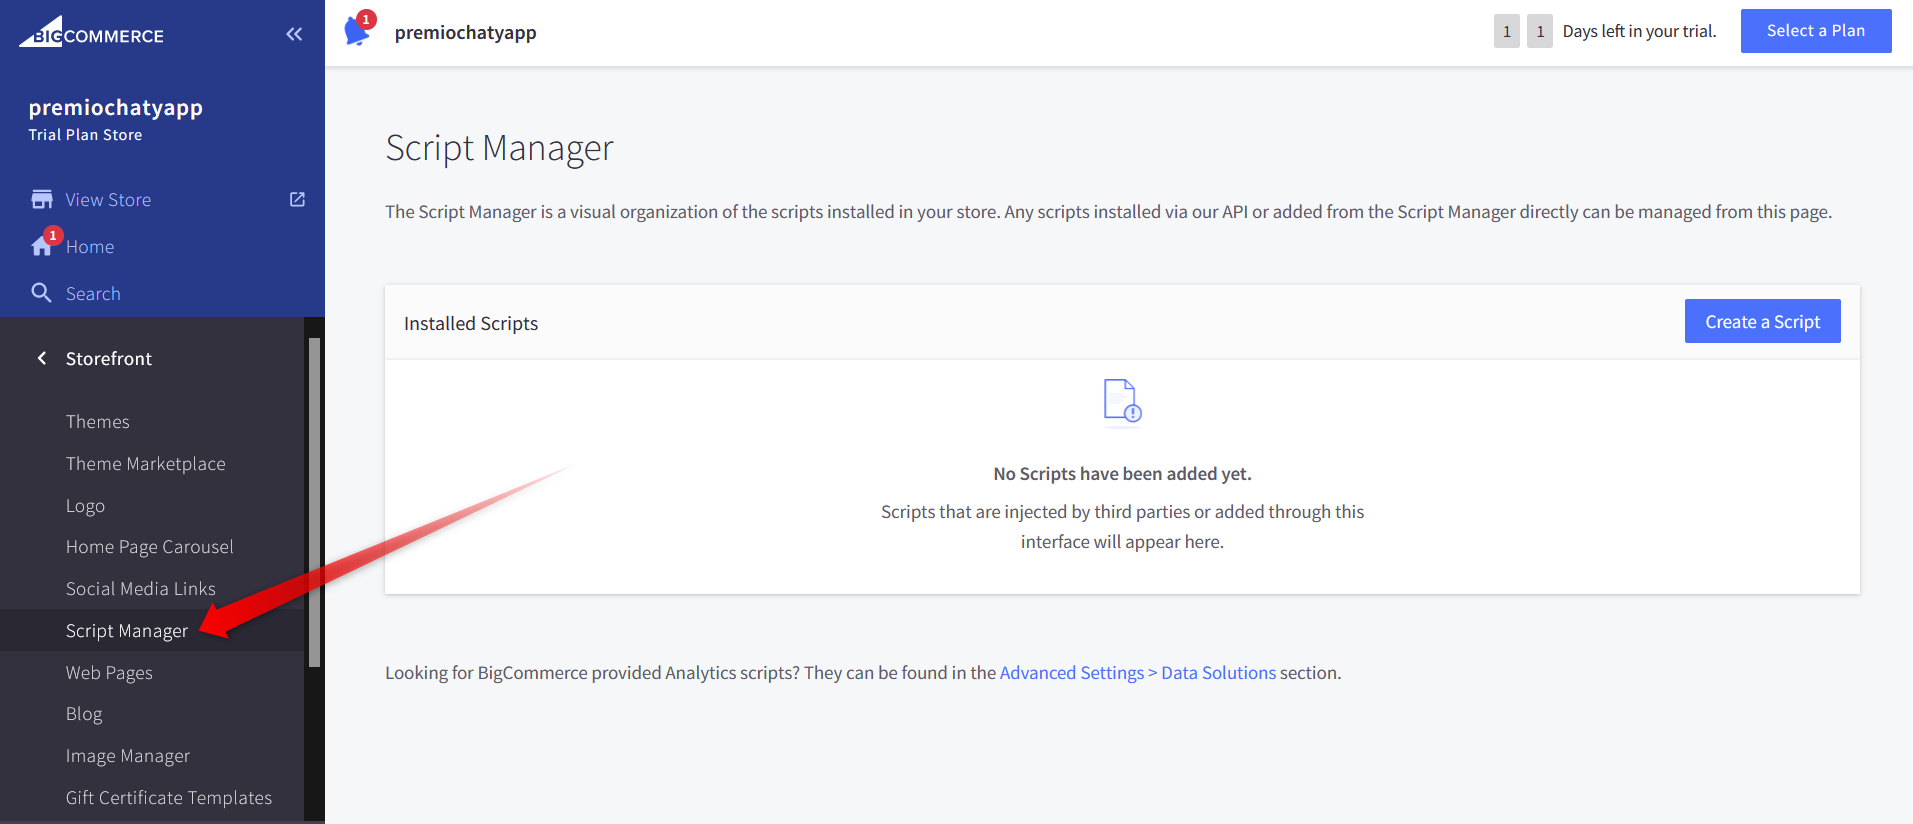Open the notifications bell icon
The width and height of the screenshot is (1913, 824).
(x=358, y=30)
